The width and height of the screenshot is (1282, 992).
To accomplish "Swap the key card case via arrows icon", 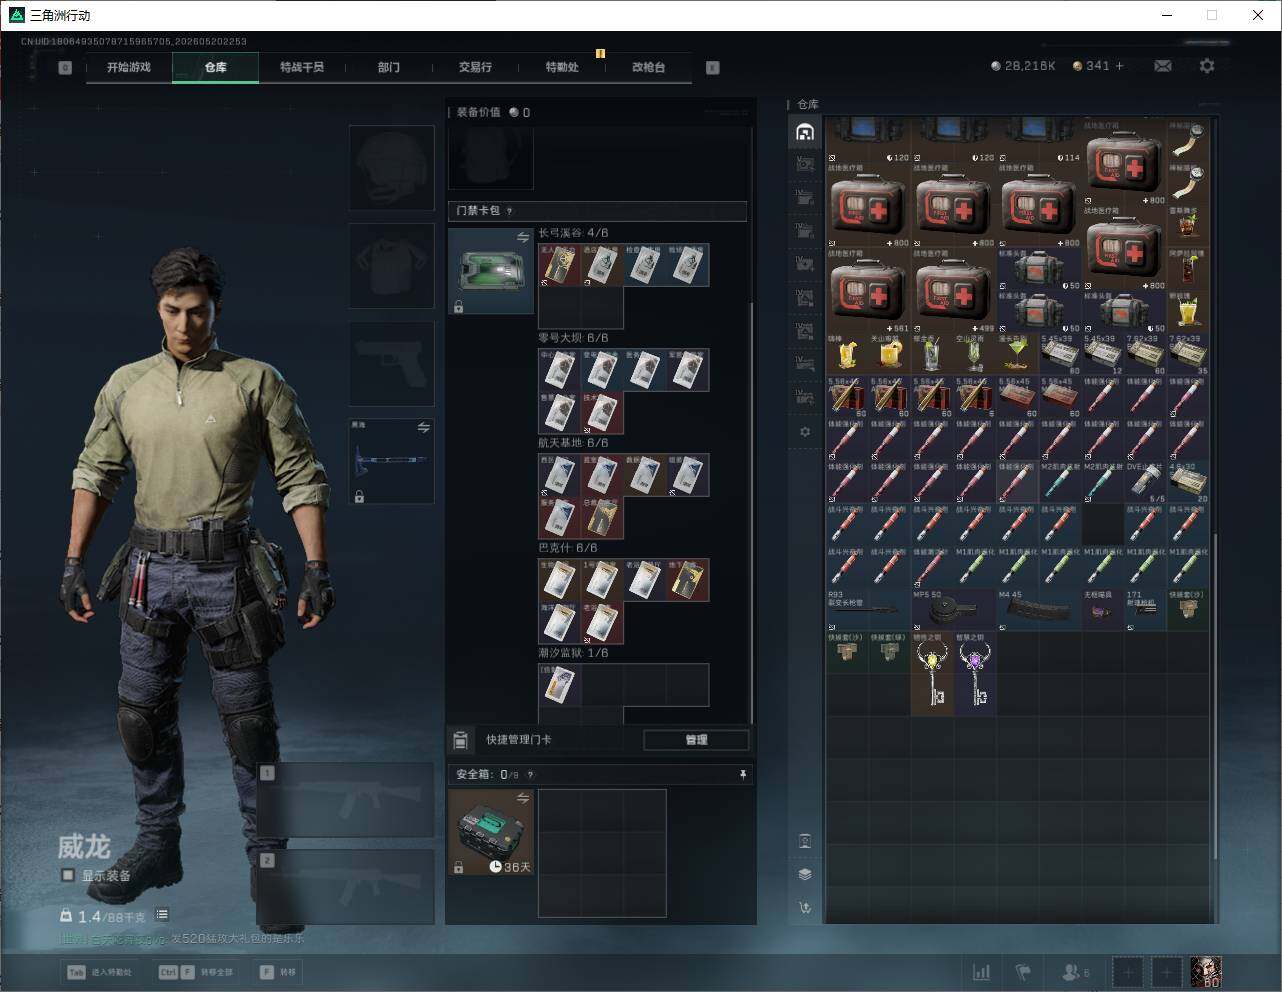I will tap(522, 237).
